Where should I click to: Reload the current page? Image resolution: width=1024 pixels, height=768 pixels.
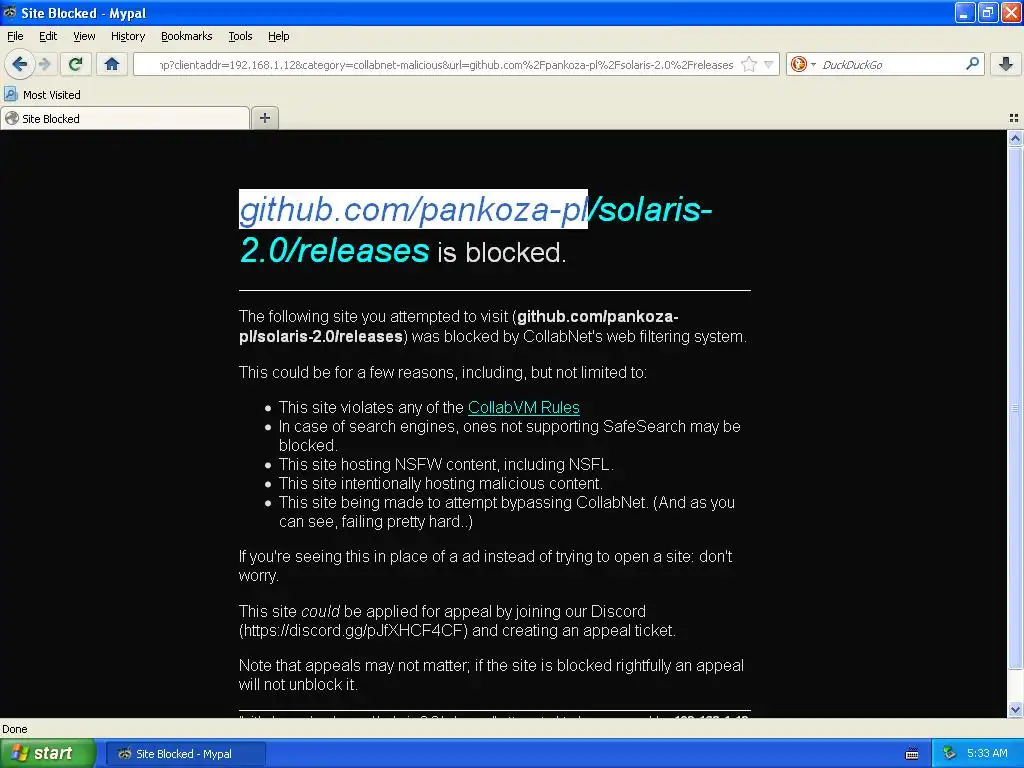coord(76,64)
